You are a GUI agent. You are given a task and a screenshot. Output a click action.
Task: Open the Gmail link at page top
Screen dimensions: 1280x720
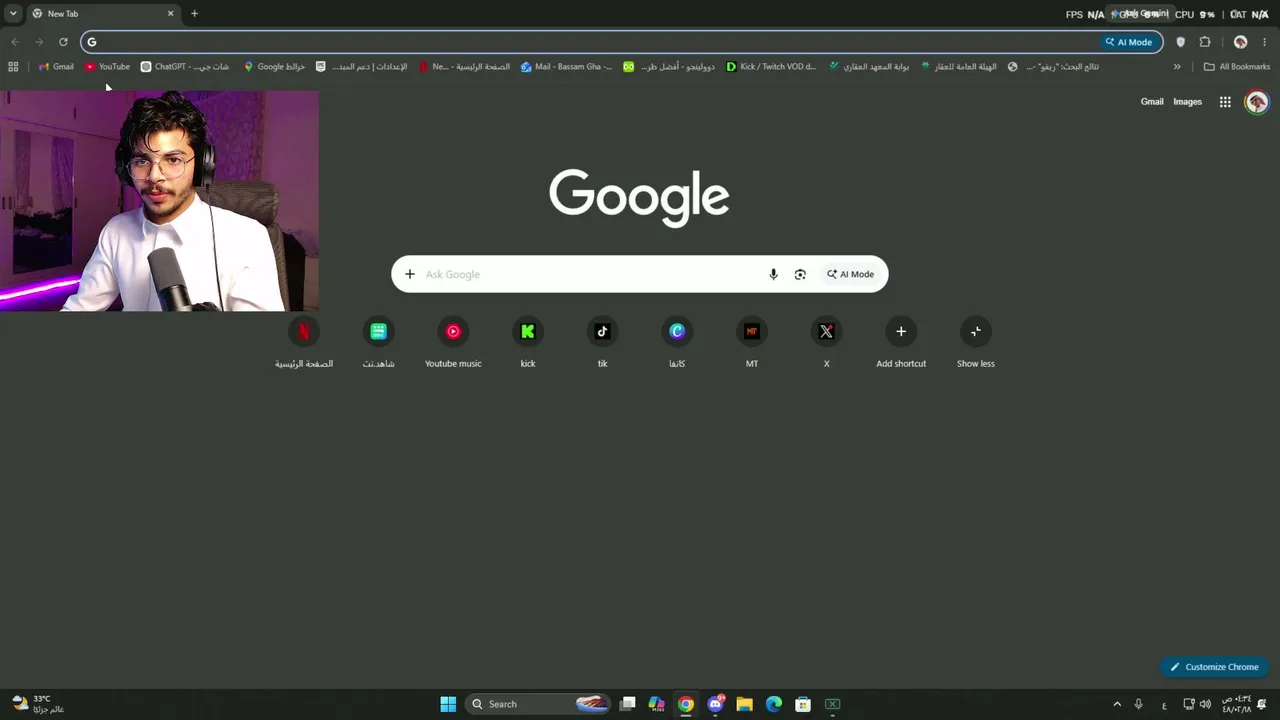[1152, 102]
